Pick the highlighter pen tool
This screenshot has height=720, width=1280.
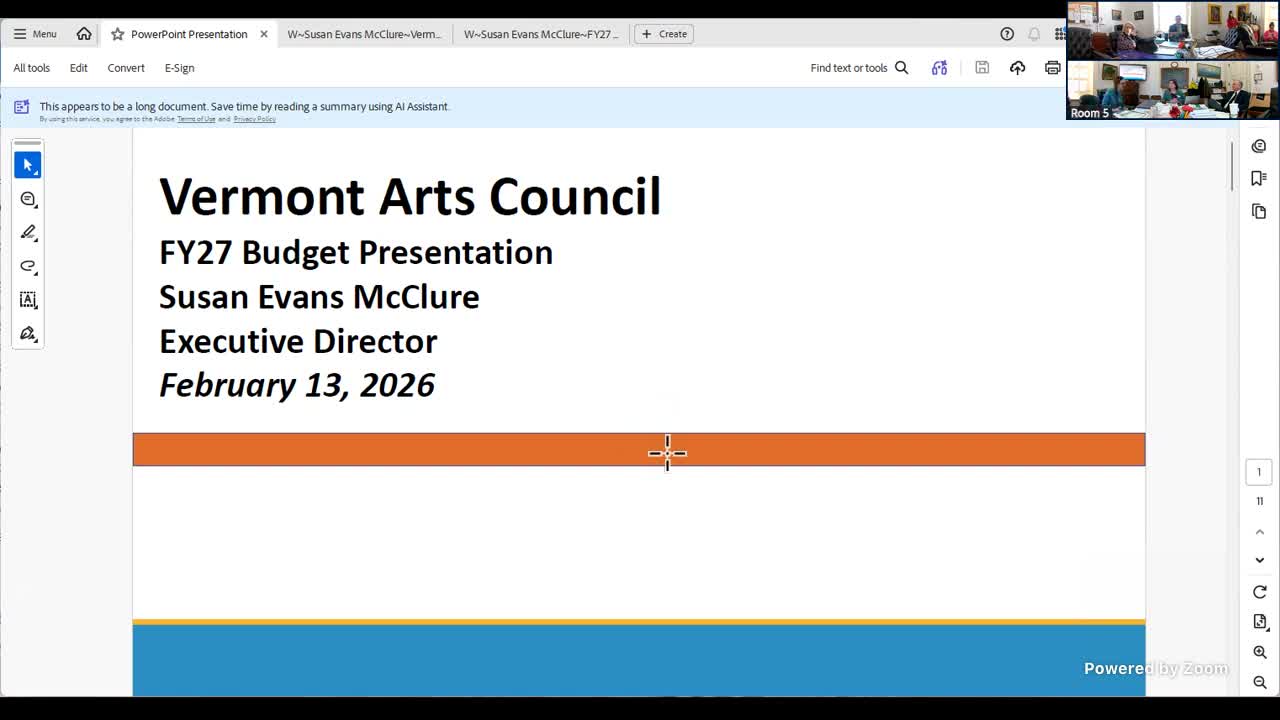tap(28, 232)
